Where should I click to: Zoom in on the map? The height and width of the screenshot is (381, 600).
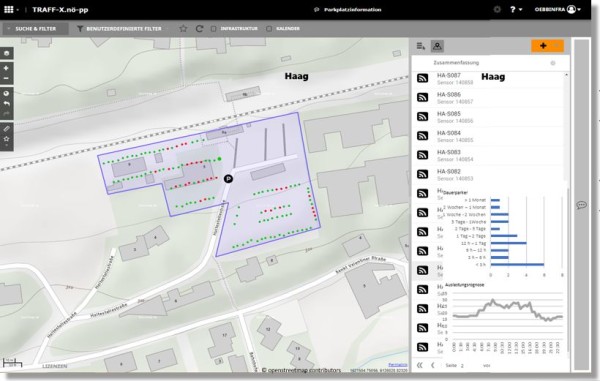point(6,68)
